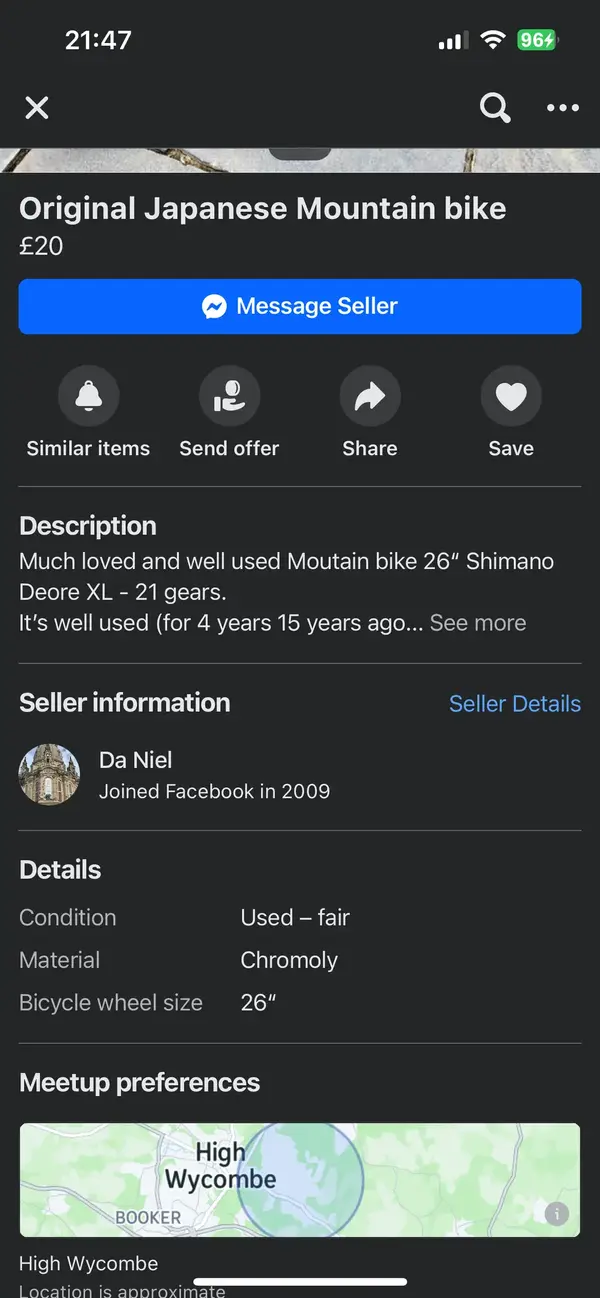
Task: Open Da Niel's profile picture
Action: pos(49,774)
